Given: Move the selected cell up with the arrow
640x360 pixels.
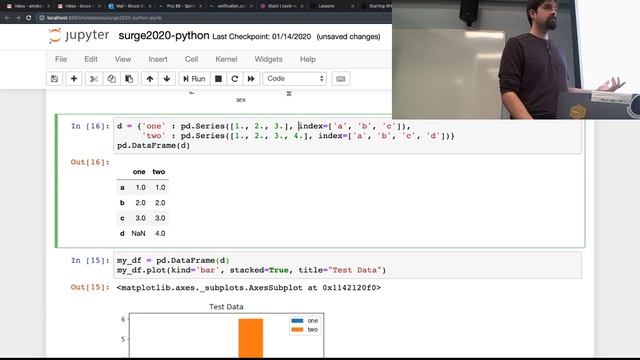Looking at the screenshot, I should tap(150, 79).
